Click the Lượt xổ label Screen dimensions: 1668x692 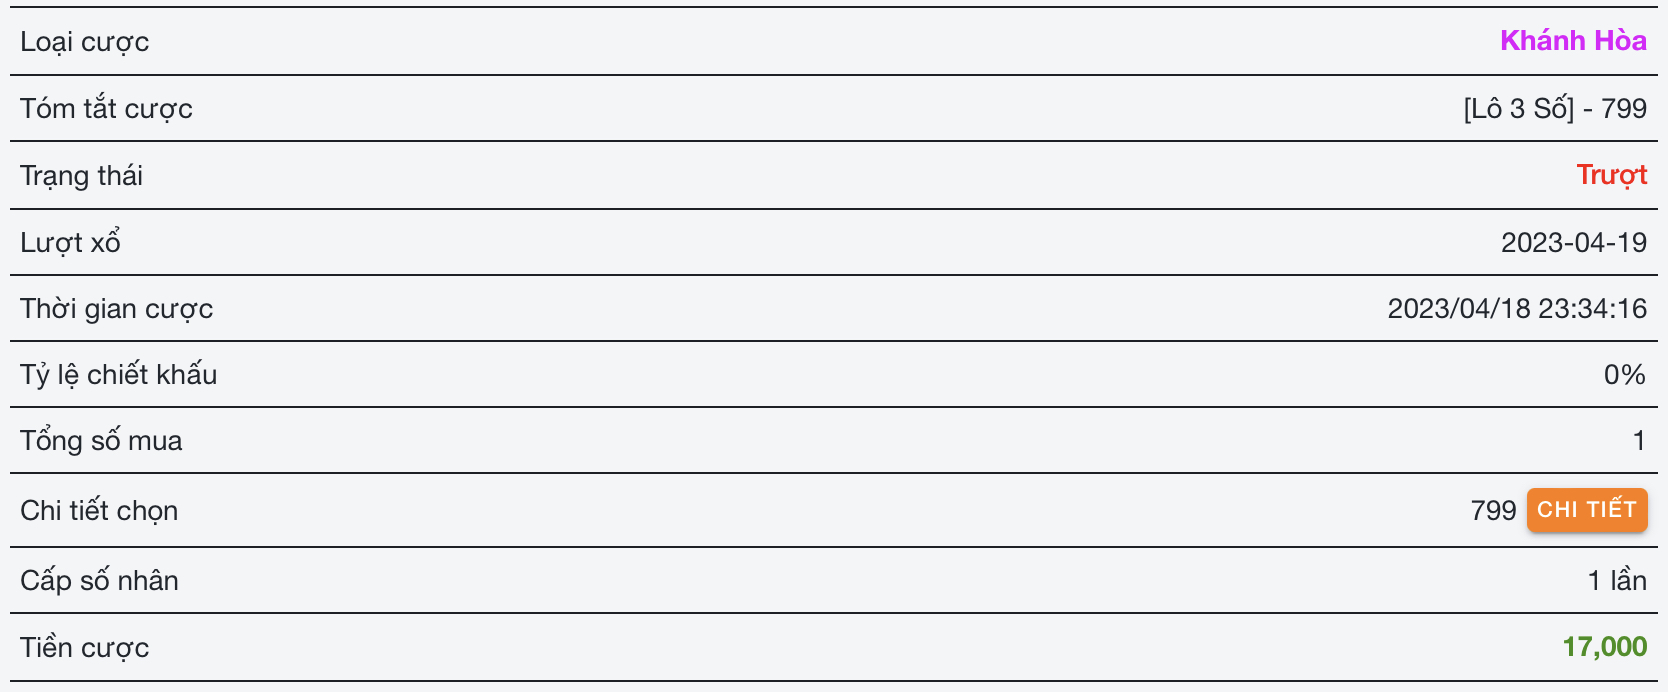[x=70, y=242]
